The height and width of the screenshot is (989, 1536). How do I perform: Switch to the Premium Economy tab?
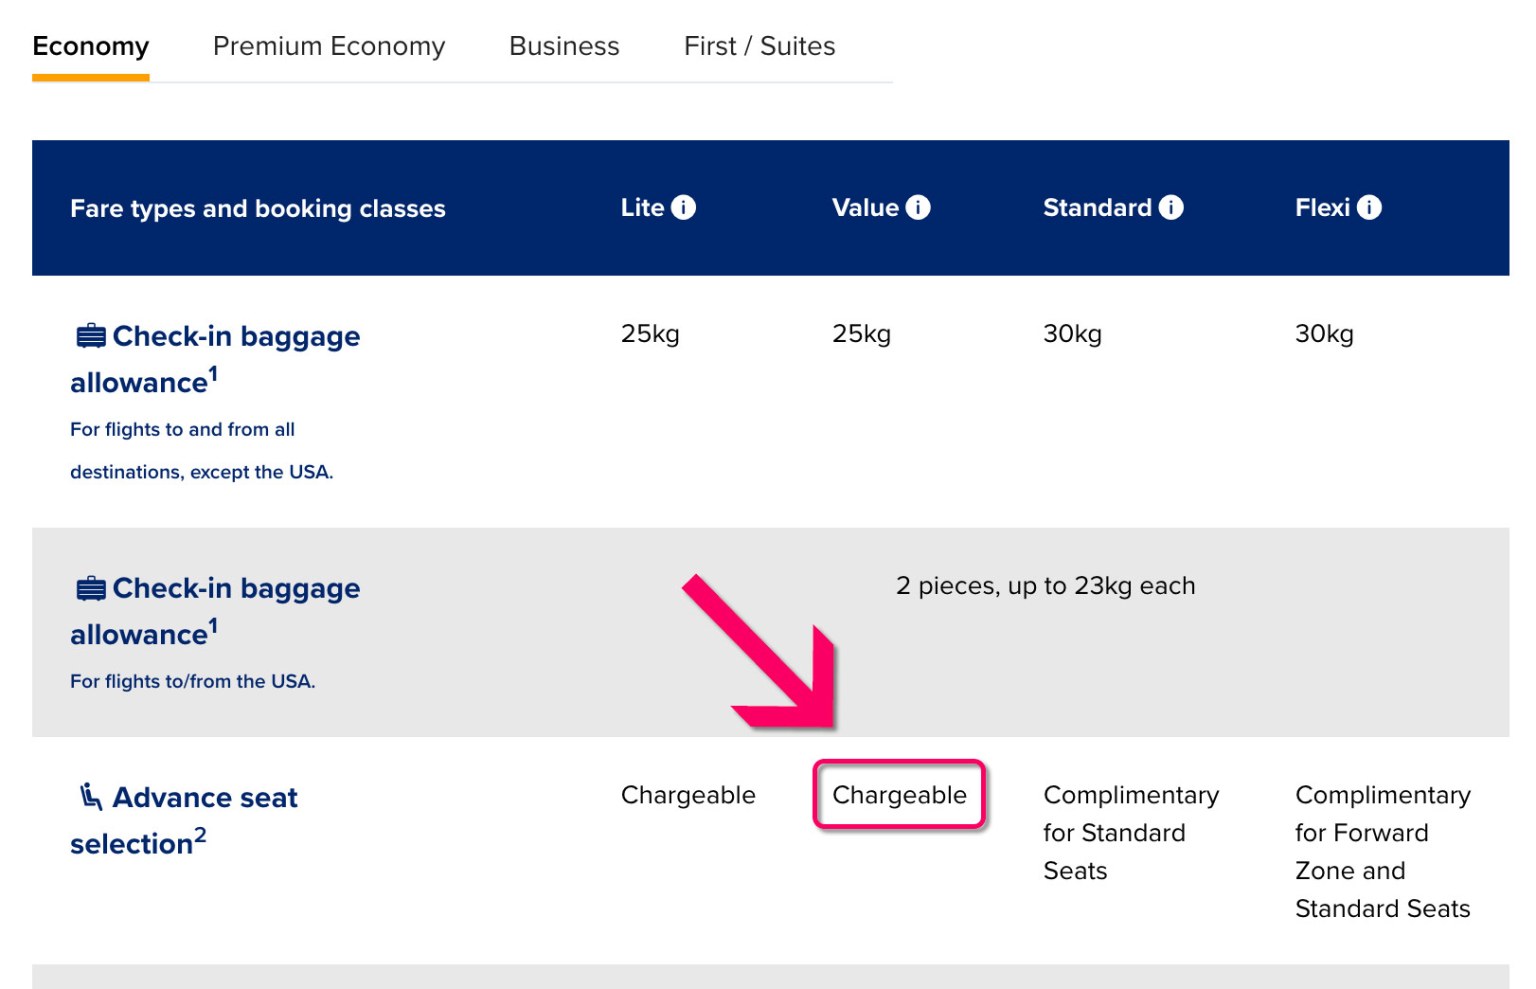[328, 46]
